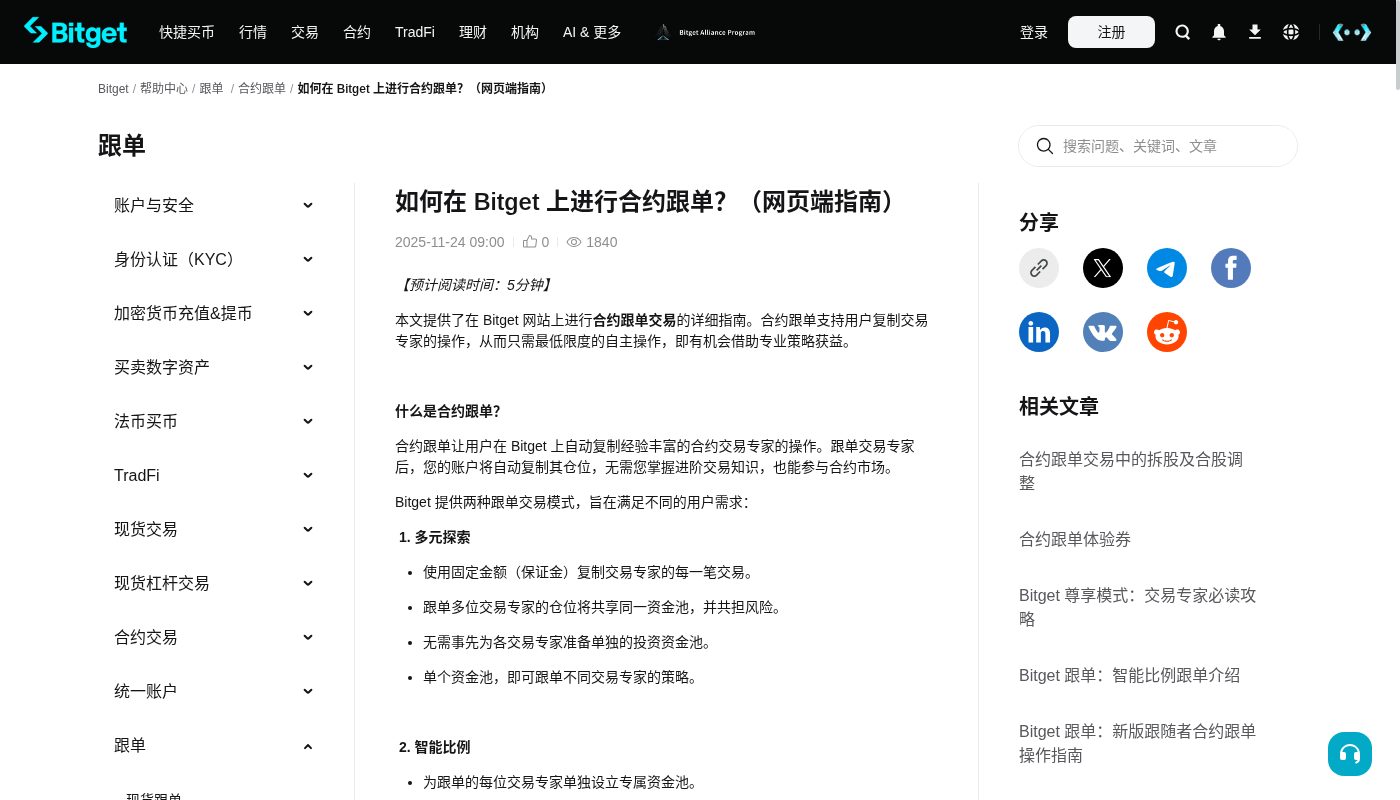Click the publish date 2025-11-24 09:00

tap(450, 242)
